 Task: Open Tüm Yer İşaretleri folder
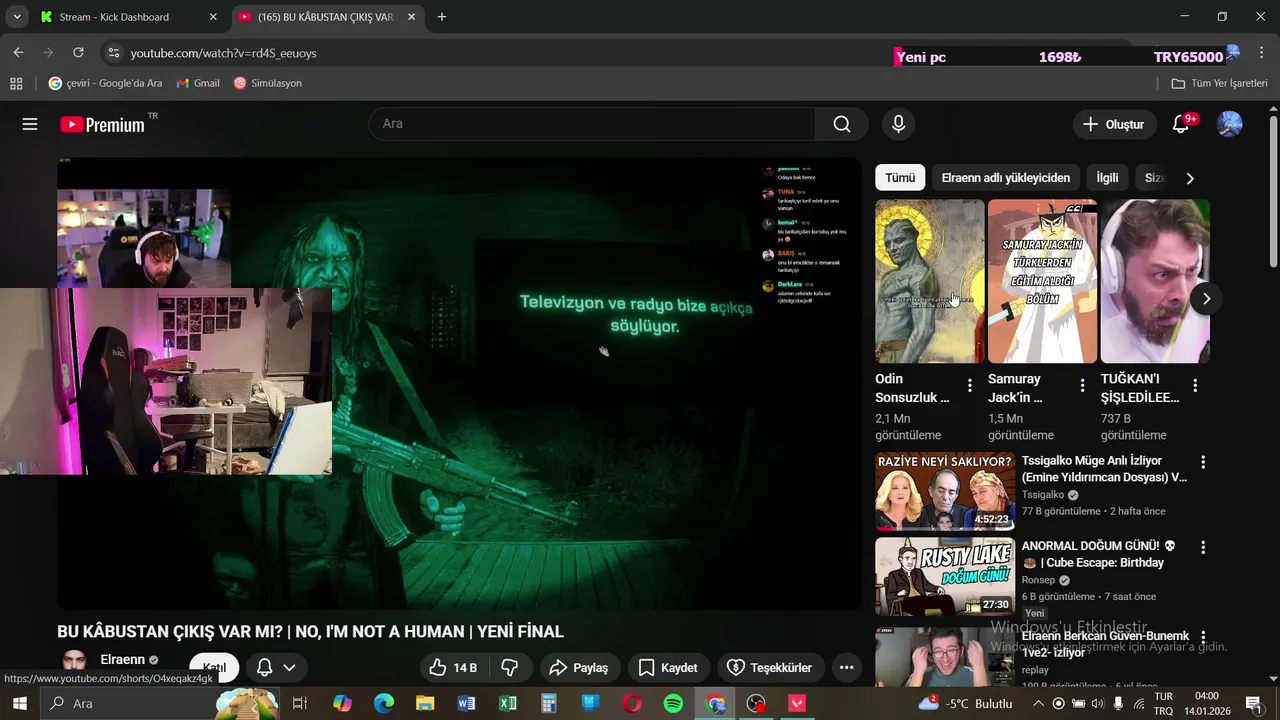pos(1220,83)
